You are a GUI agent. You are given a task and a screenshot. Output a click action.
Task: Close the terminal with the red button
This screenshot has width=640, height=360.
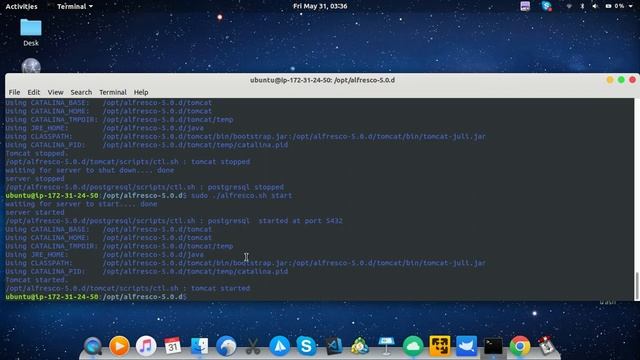click(633, 80)
